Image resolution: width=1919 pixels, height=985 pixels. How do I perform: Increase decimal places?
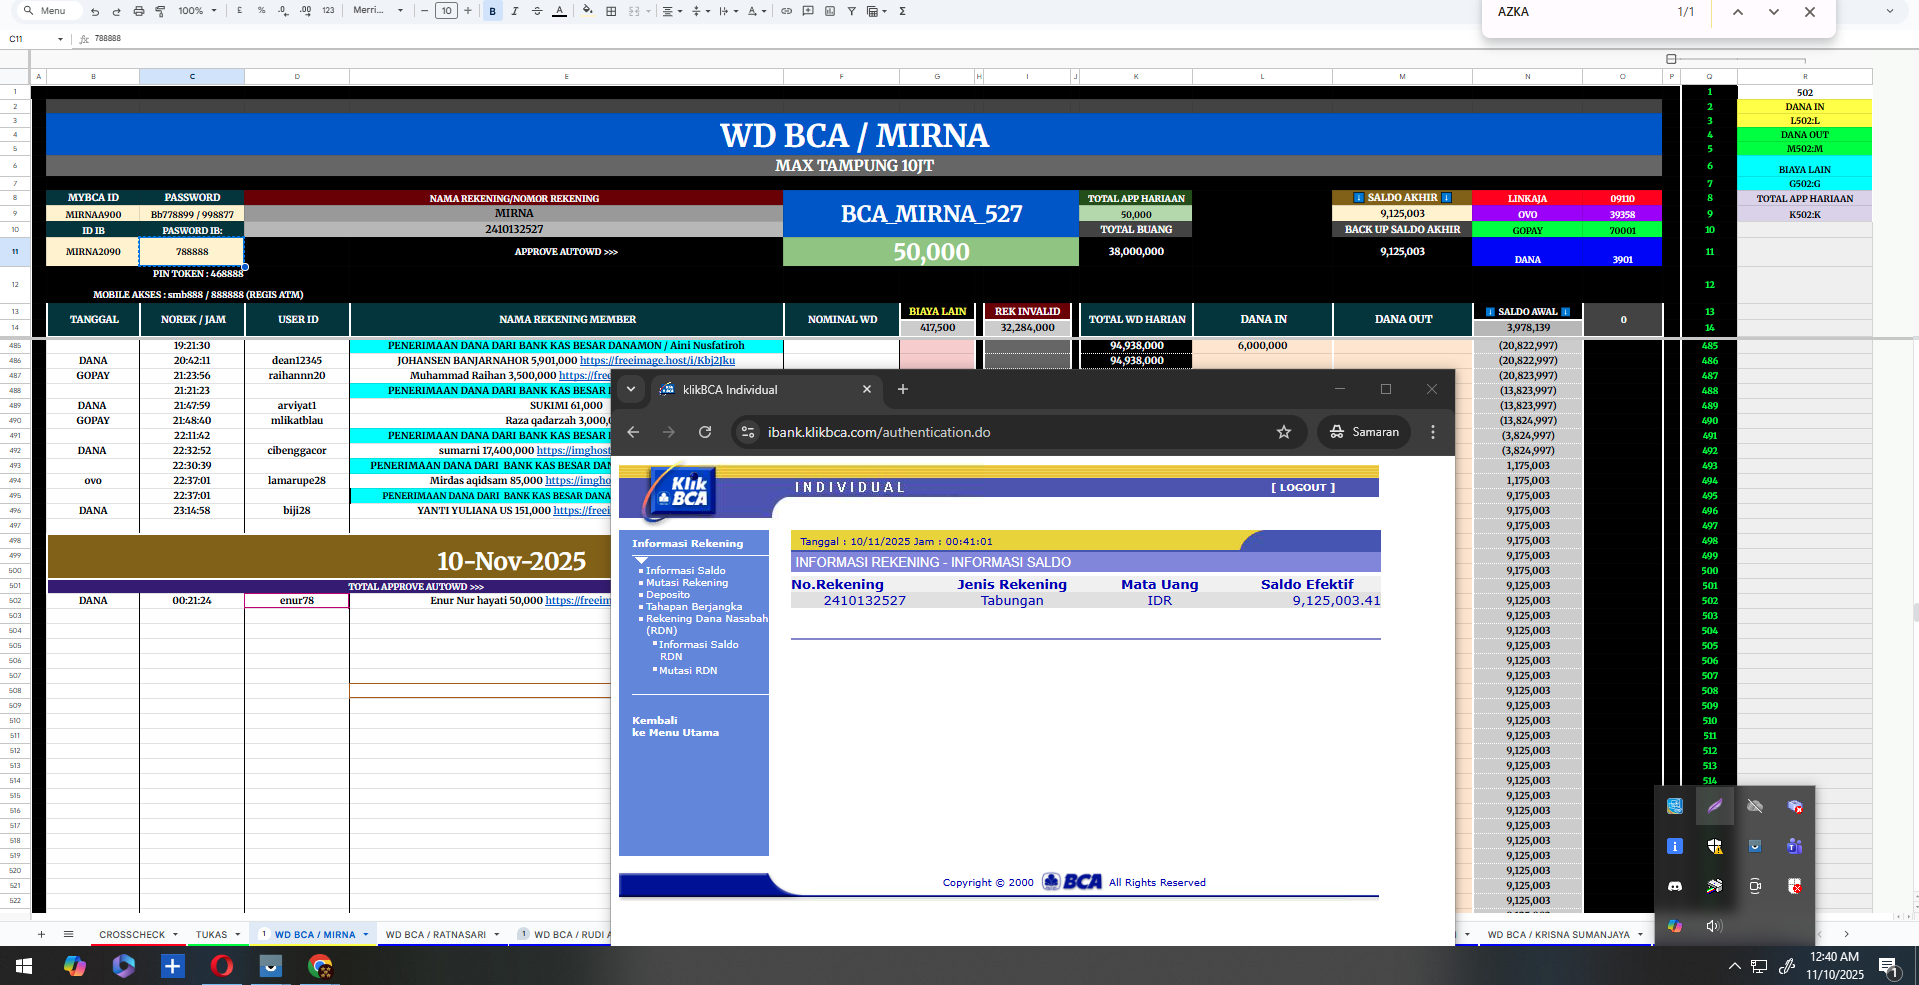click(305, 11)
